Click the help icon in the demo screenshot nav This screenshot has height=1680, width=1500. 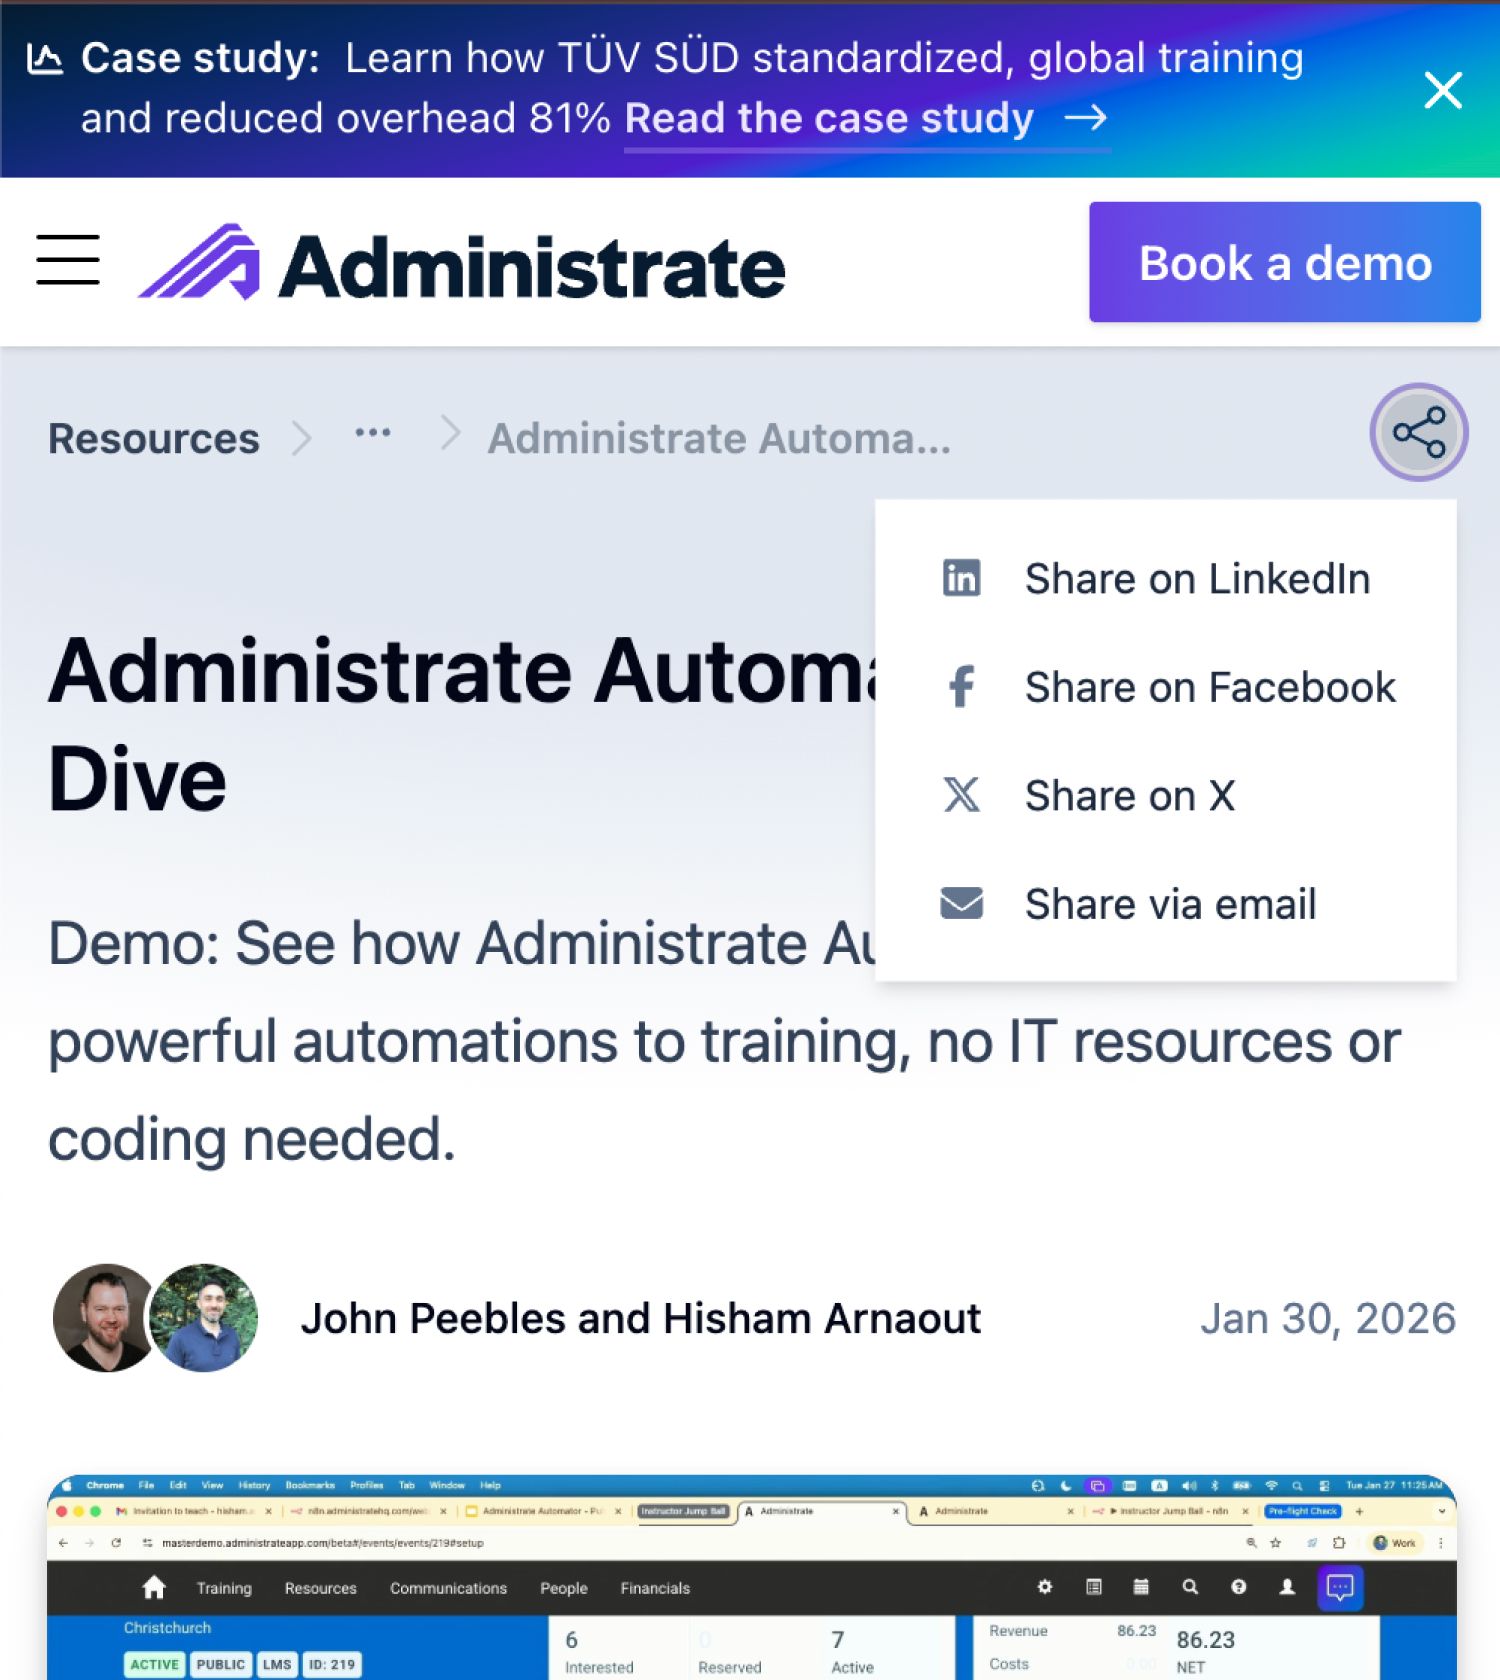tap(1239, 1587)
